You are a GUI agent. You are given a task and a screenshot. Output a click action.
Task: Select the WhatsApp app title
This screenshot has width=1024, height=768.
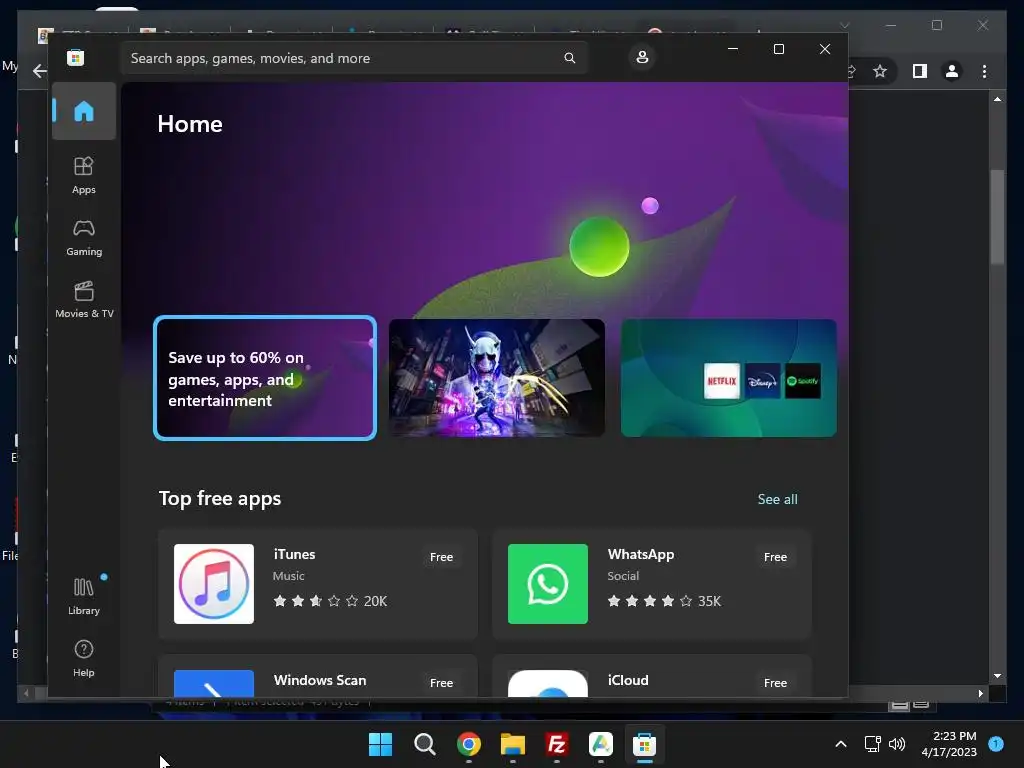coord(641,554)
